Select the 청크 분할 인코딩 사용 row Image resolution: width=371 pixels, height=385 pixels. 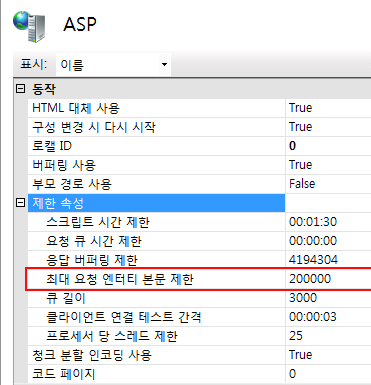(199, 355)
